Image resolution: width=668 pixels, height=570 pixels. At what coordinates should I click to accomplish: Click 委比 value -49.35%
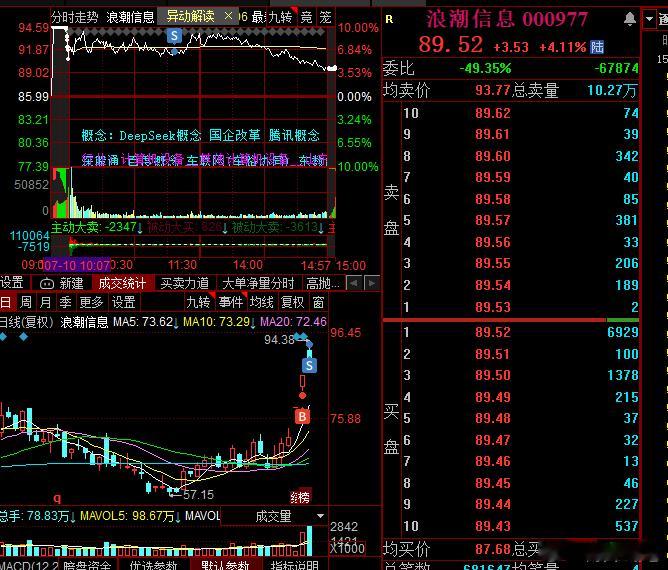485,68
